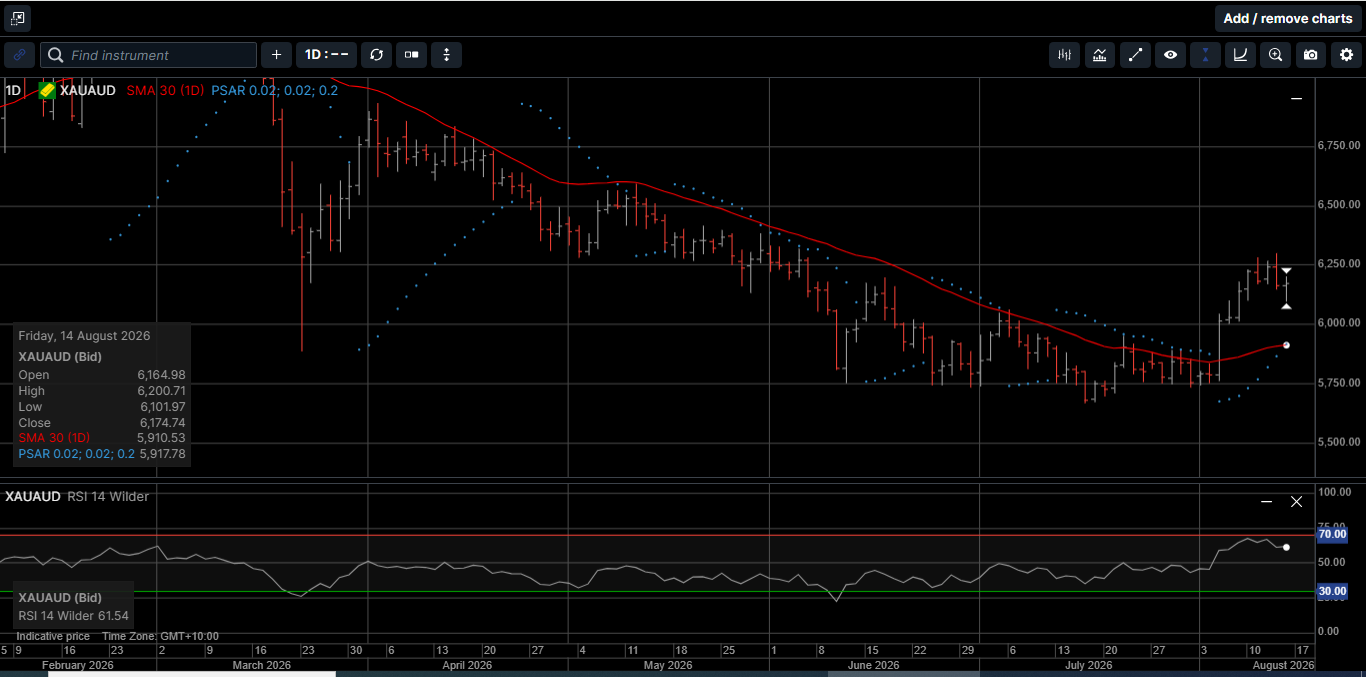Screen dimensions: 1366x677
Task: Click the Friday, 14 August 2026 date header
Action: point(84,336)
